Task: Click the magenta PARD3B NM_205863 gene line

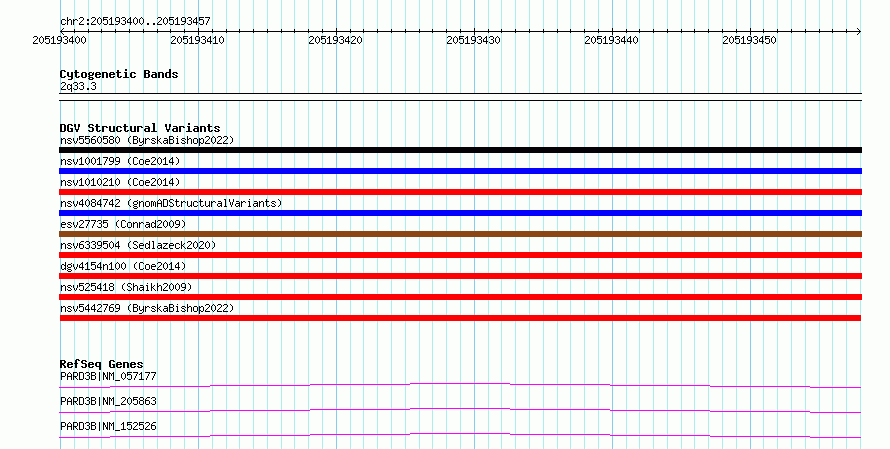Action: pos(460,410)
